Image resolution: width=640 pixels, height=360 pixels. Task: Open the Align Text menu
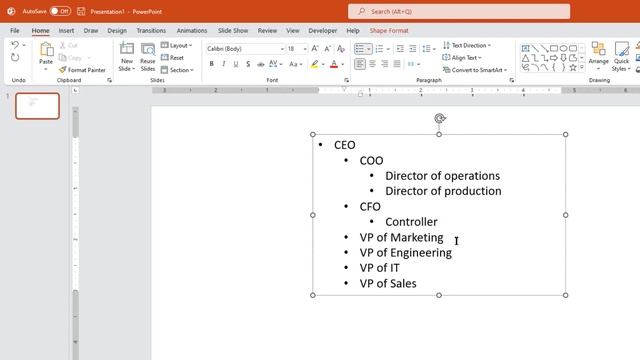(x=462, y=58)
